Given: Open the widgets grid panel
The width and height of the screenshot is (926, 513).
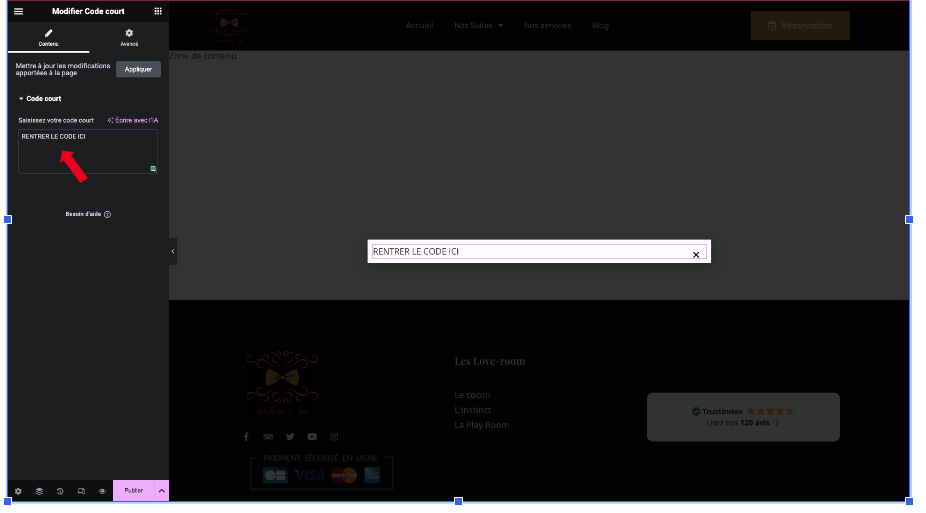Looking at the screenshot, I should pyautogui.click(x=158, y=11).
